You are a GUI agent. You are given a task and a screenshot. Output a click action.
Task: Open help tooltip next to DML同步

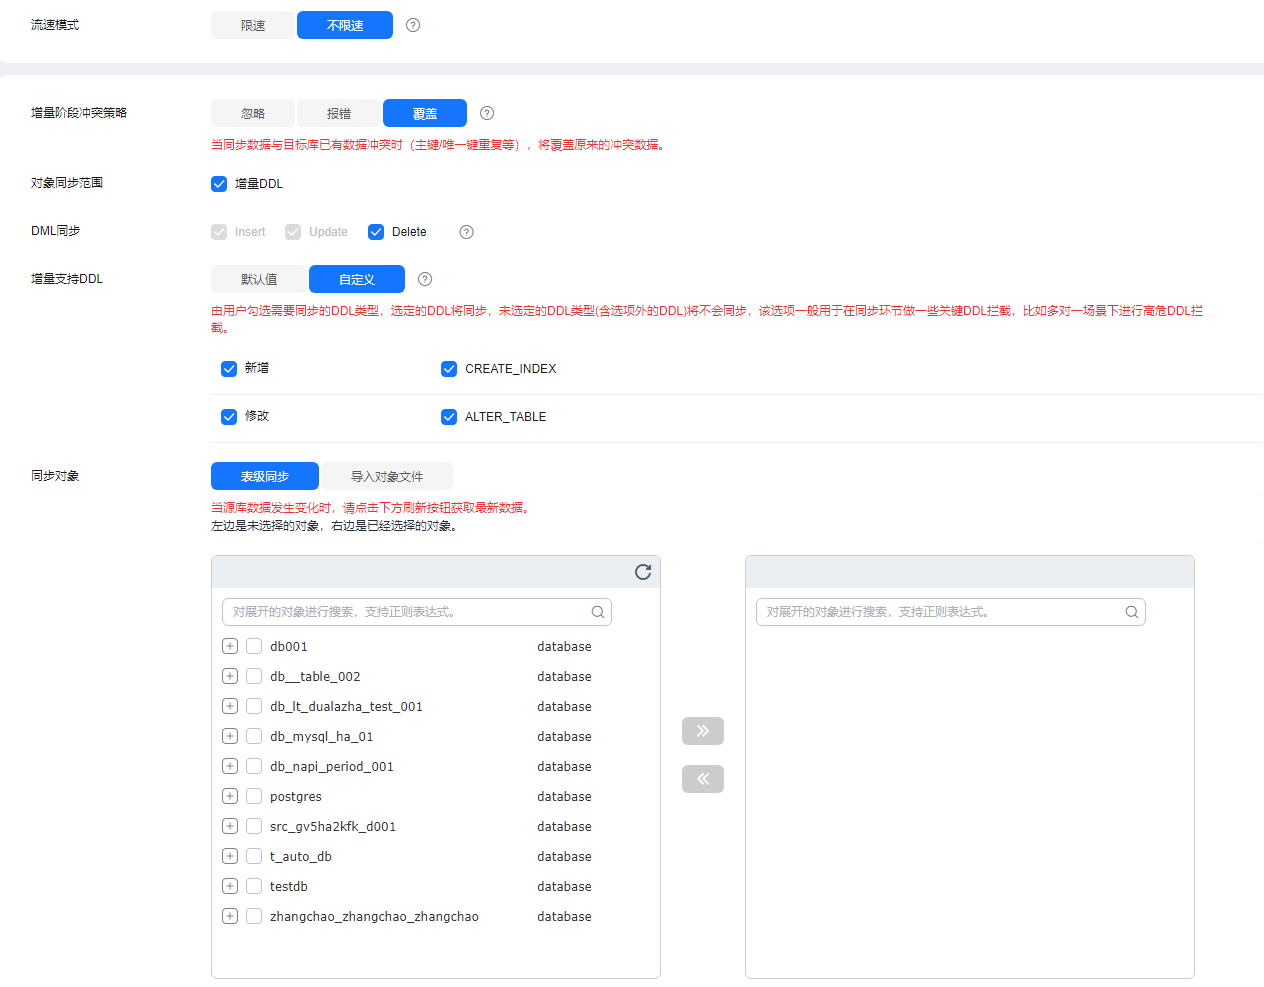point(466,231)
